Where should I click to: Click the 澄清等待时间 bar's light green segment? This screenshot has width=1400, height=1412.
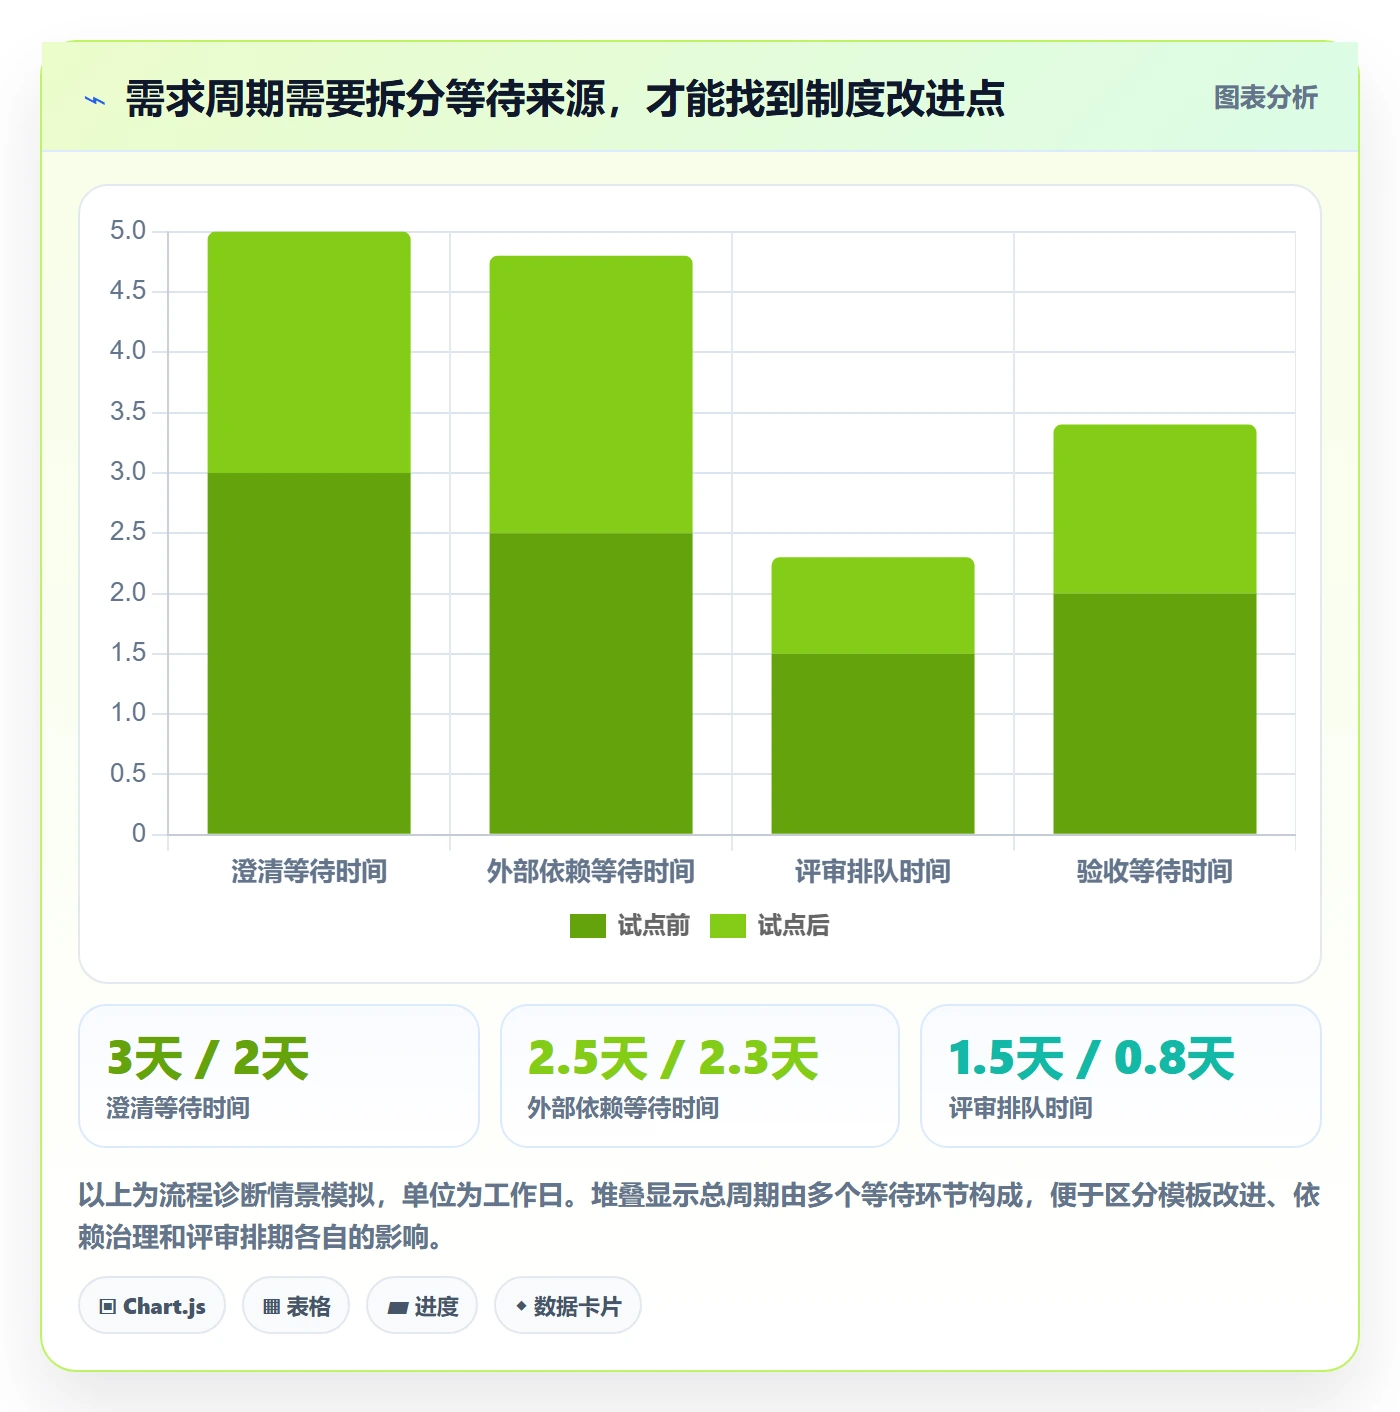tap(309, 352)
